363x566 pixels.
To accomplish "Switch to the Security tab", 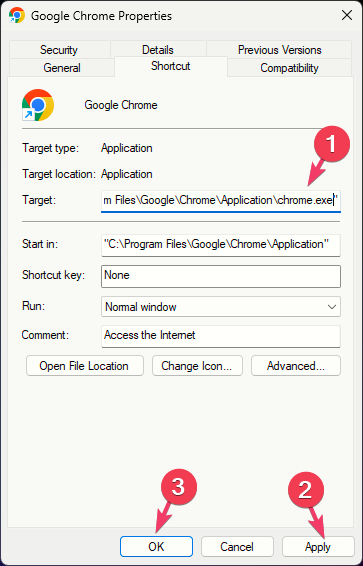I will (59, 50).
